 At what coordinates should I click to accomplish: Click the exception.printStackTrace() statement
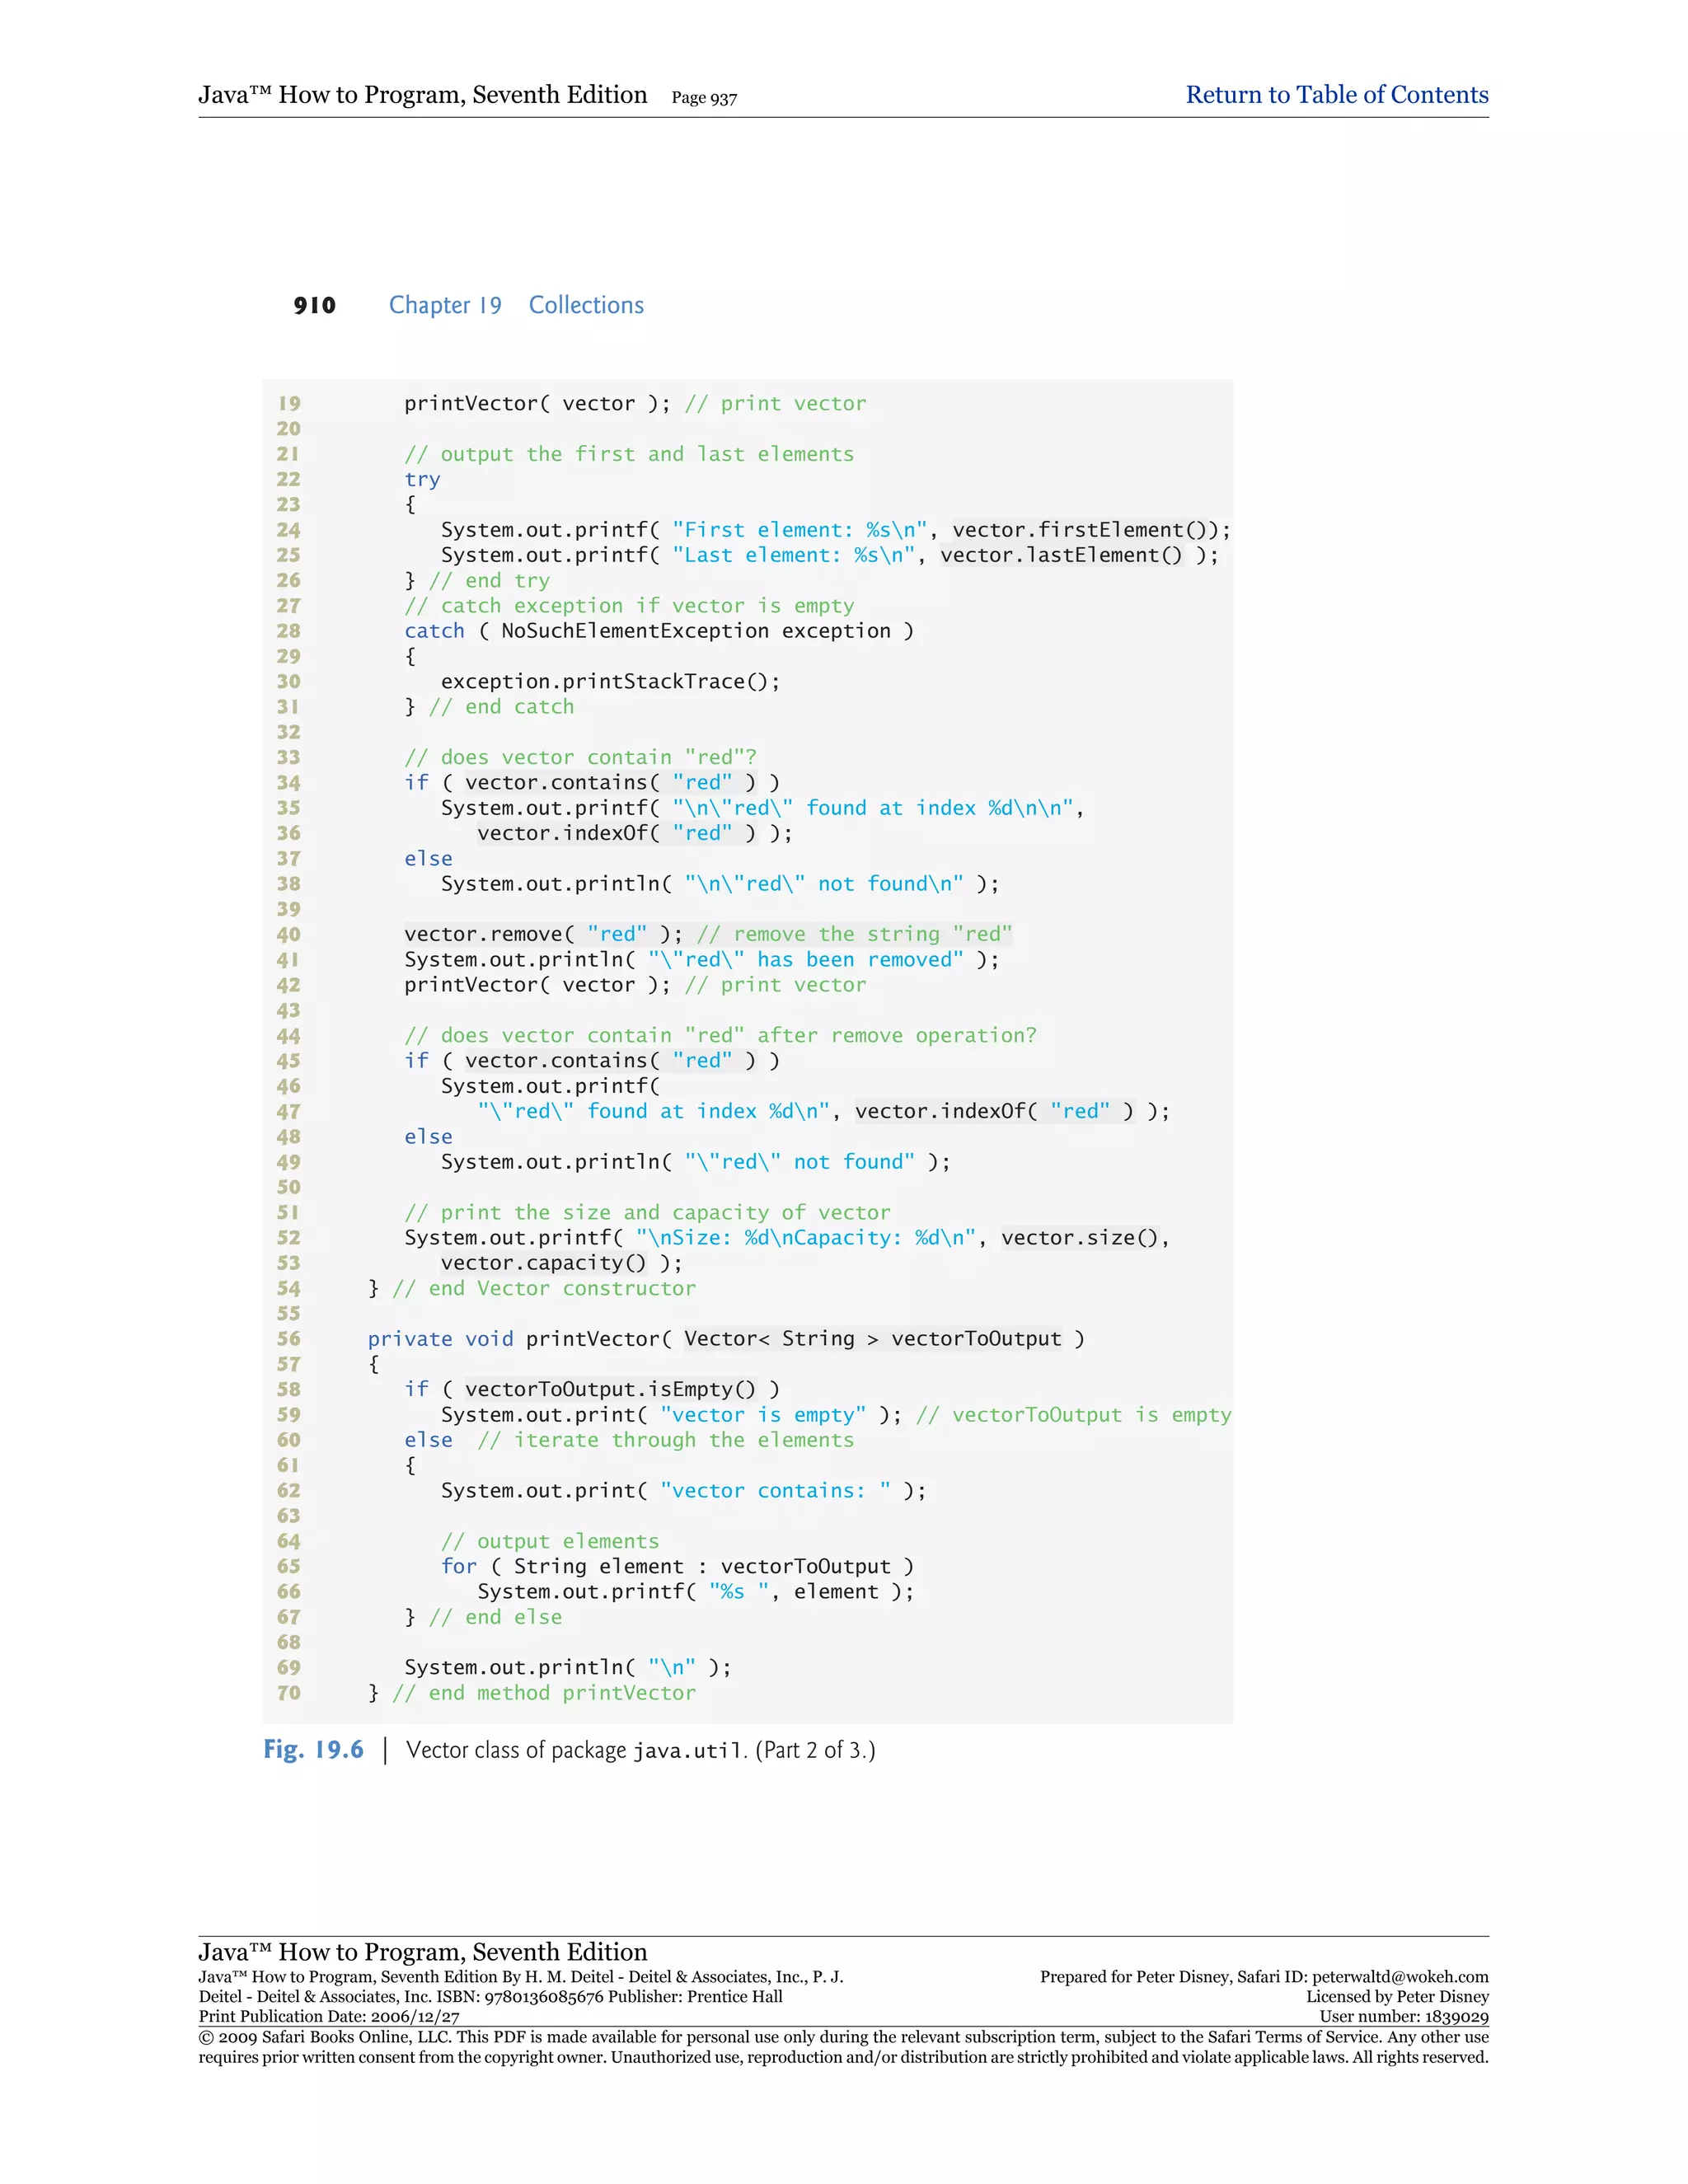(x=610, y=682)
